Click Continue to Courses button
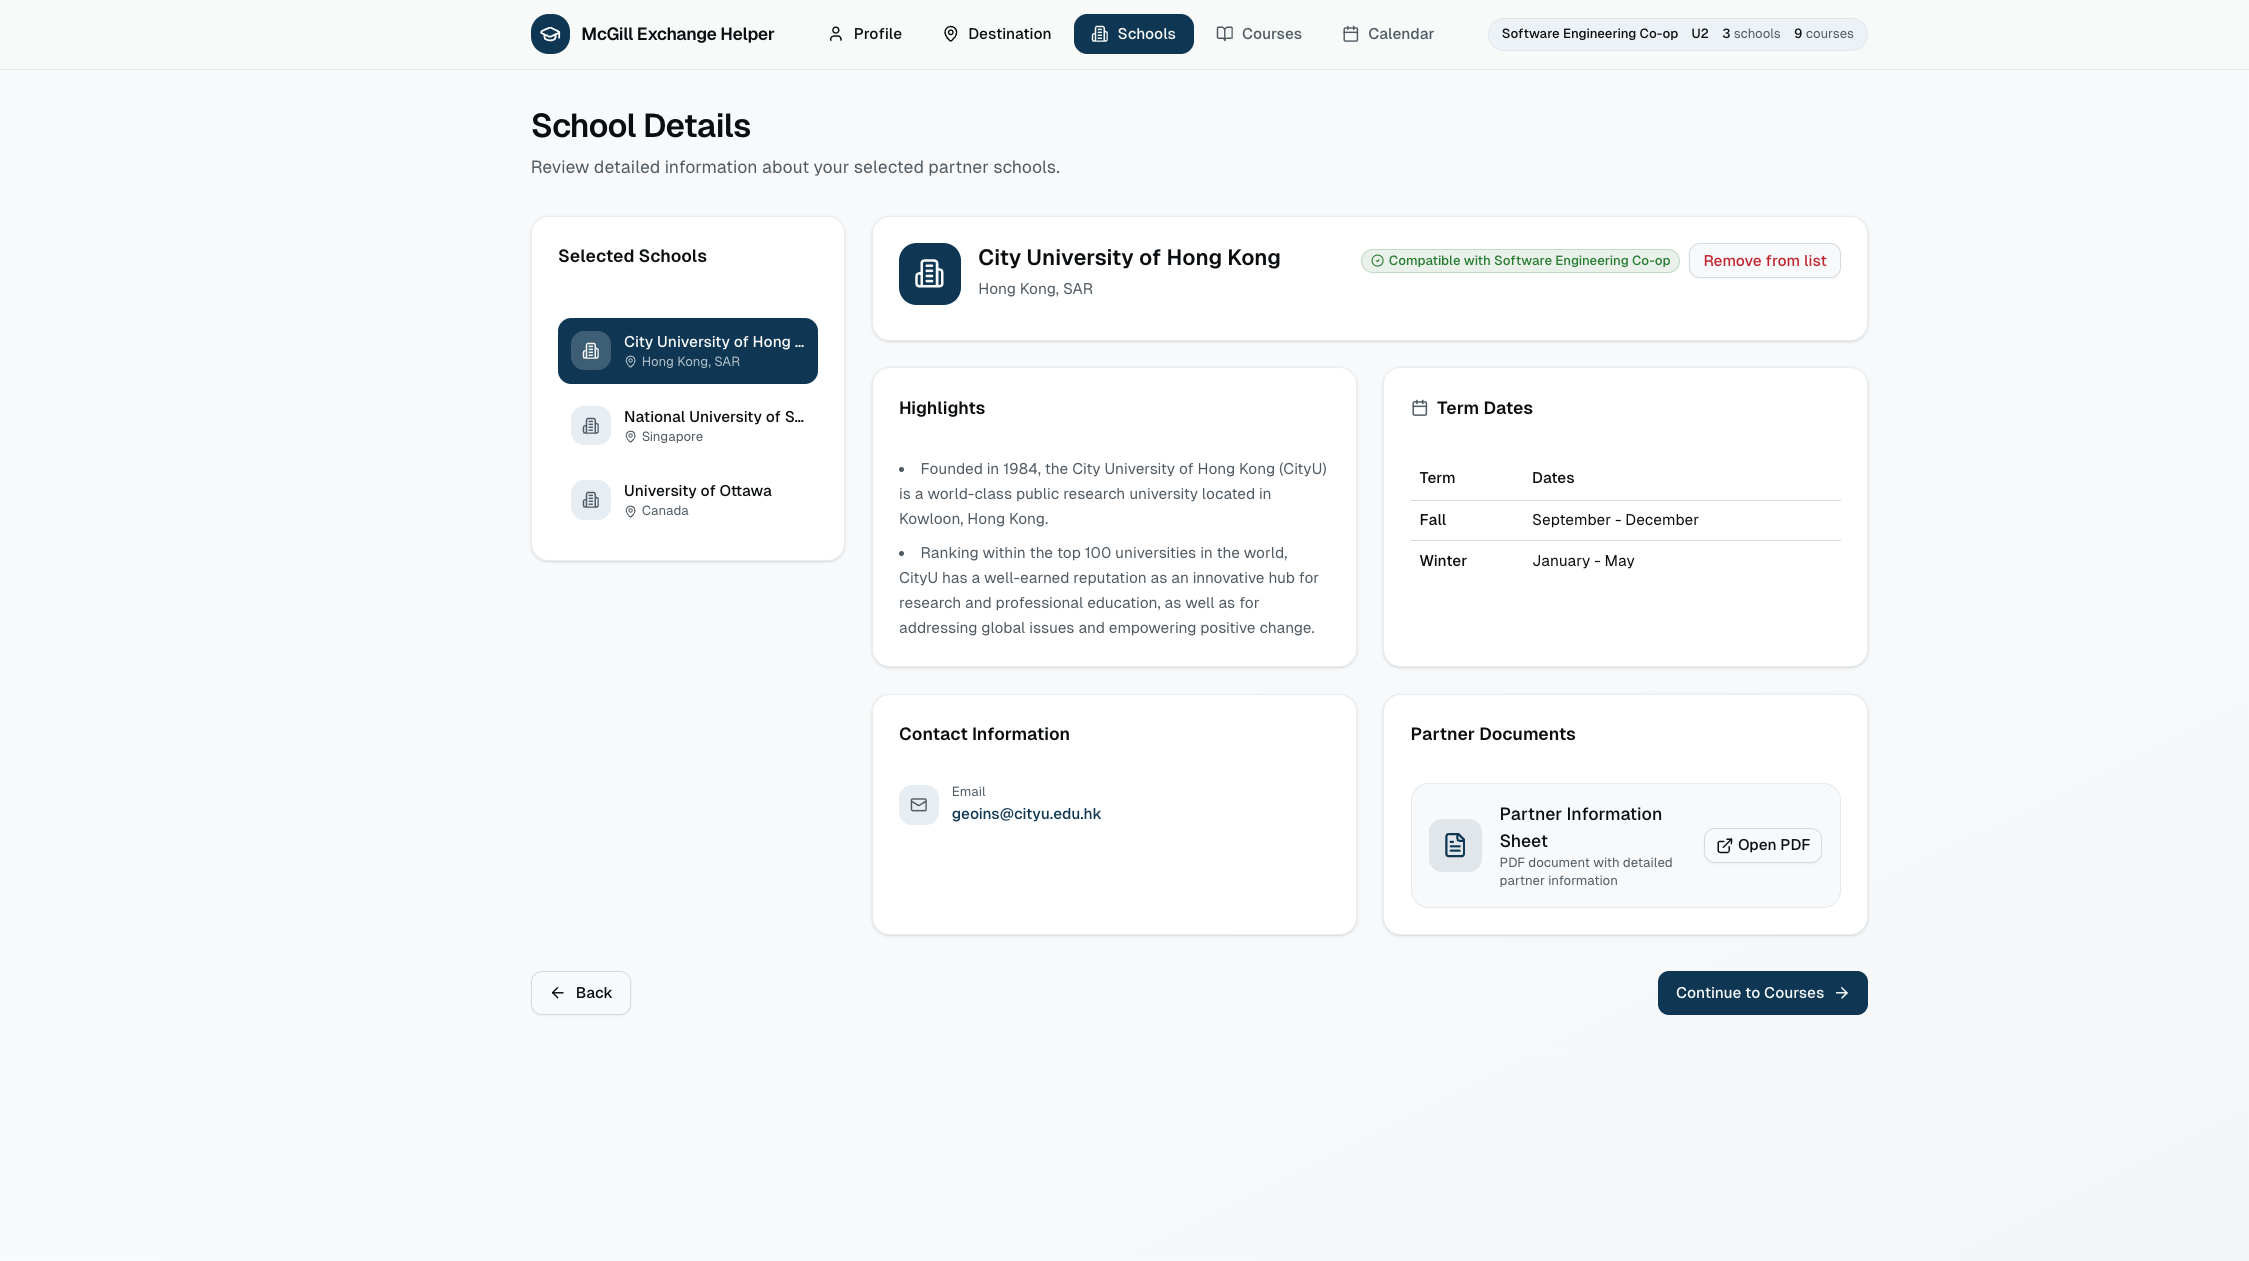This screenshot has width=2249, height=1261. (x=1762, y=993)
